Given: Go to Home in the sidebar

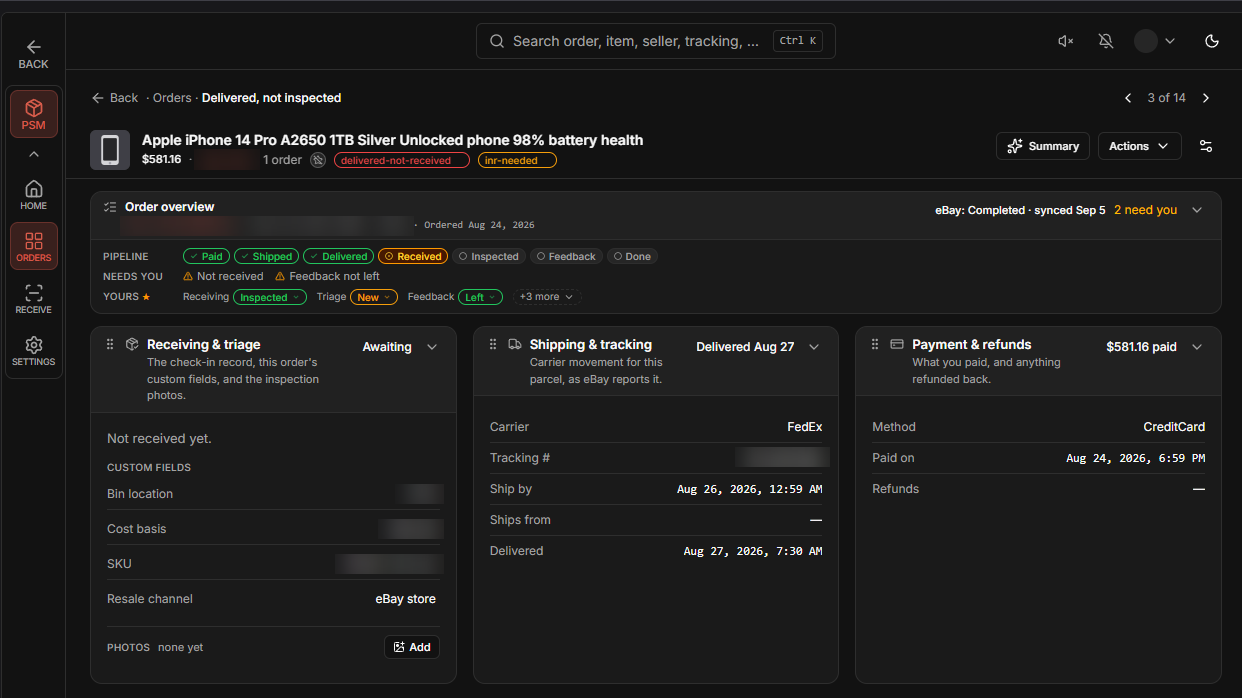Looking at the screenshot, I should [x=33, y=194].
